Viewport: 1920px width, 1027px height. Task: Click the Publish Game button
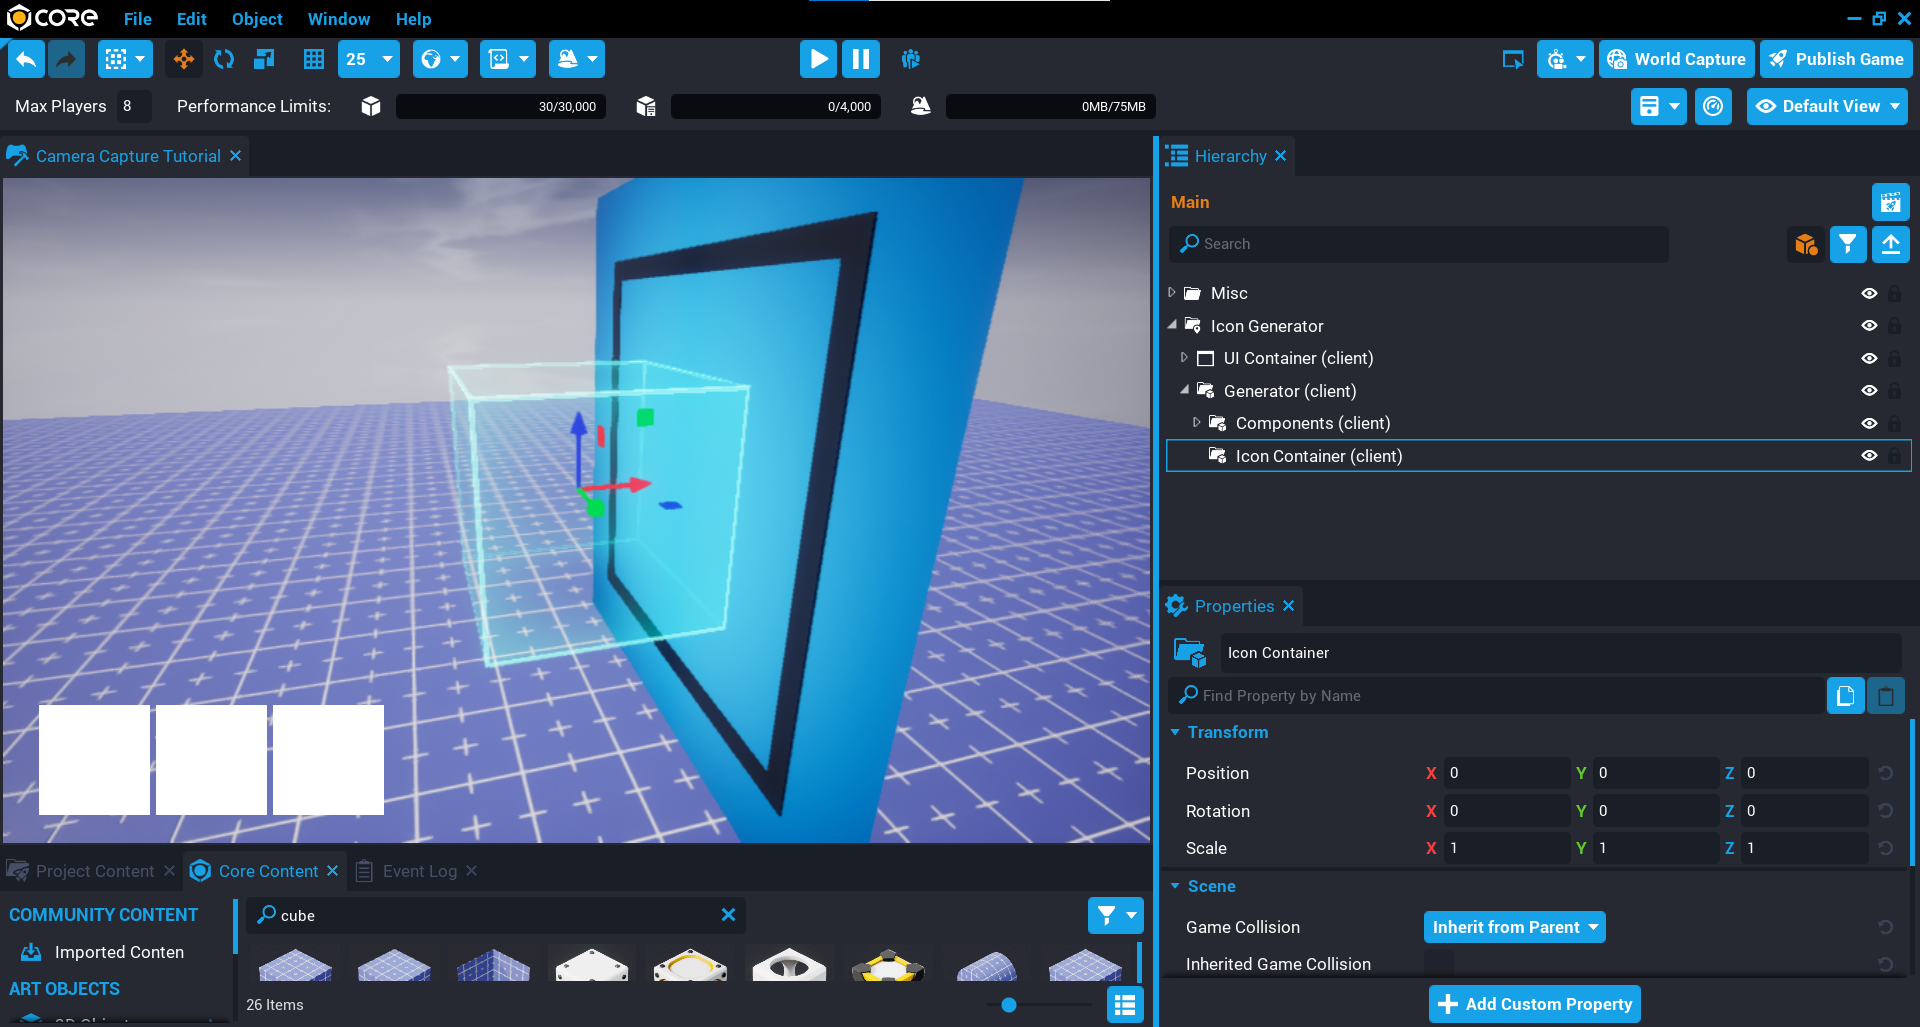[1836, 60]
